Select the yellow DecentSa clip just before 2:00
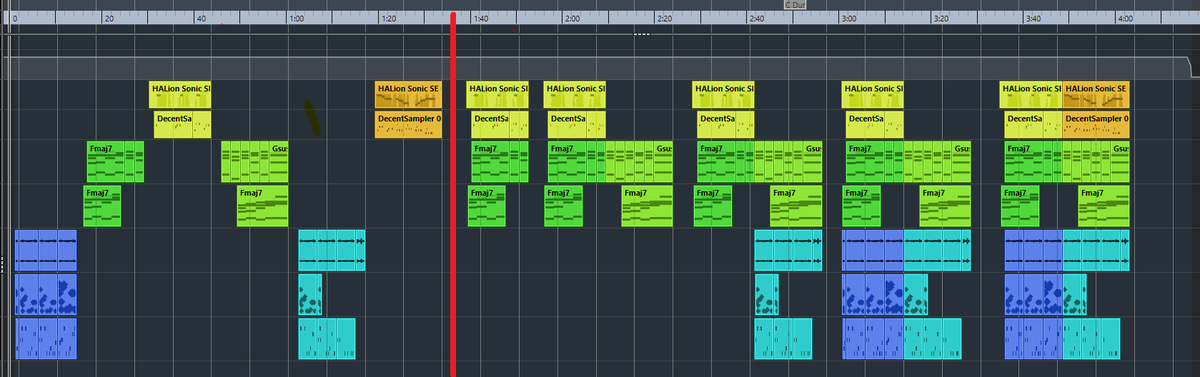This screenshot has width=1200, height=377. (x=577, y=124)
